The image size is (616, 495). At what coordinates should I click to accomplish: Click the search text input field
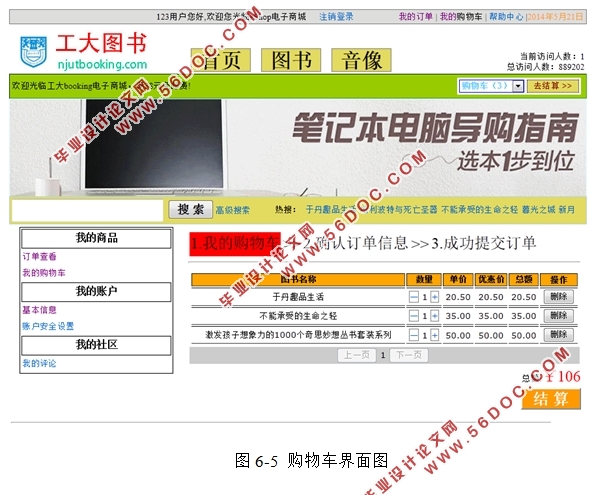tap(87, 210)
